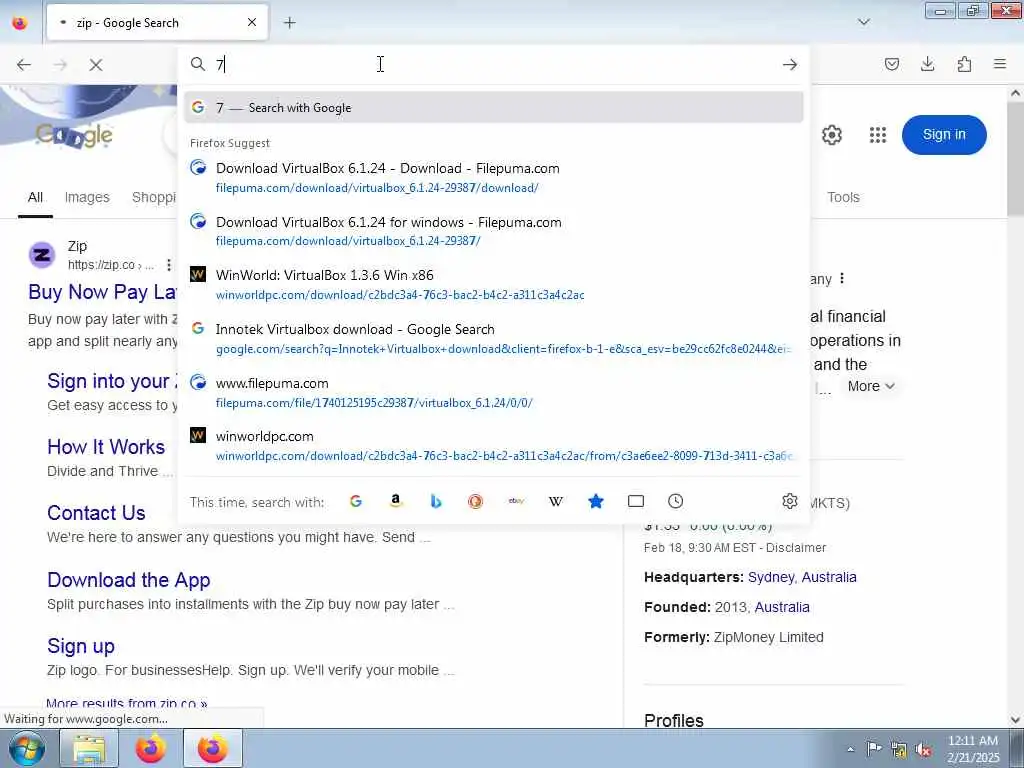Open the Contact Us link
This screenshot has height=768, width=1024.
pos(96,513)
